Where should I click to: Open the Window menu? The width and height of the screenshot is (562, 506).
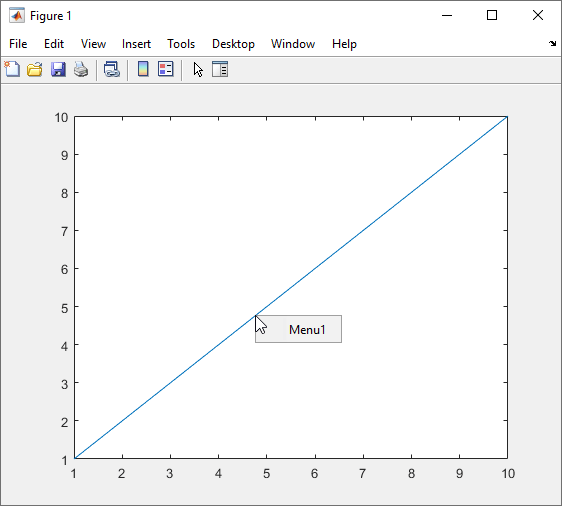(x=293, y=44)
